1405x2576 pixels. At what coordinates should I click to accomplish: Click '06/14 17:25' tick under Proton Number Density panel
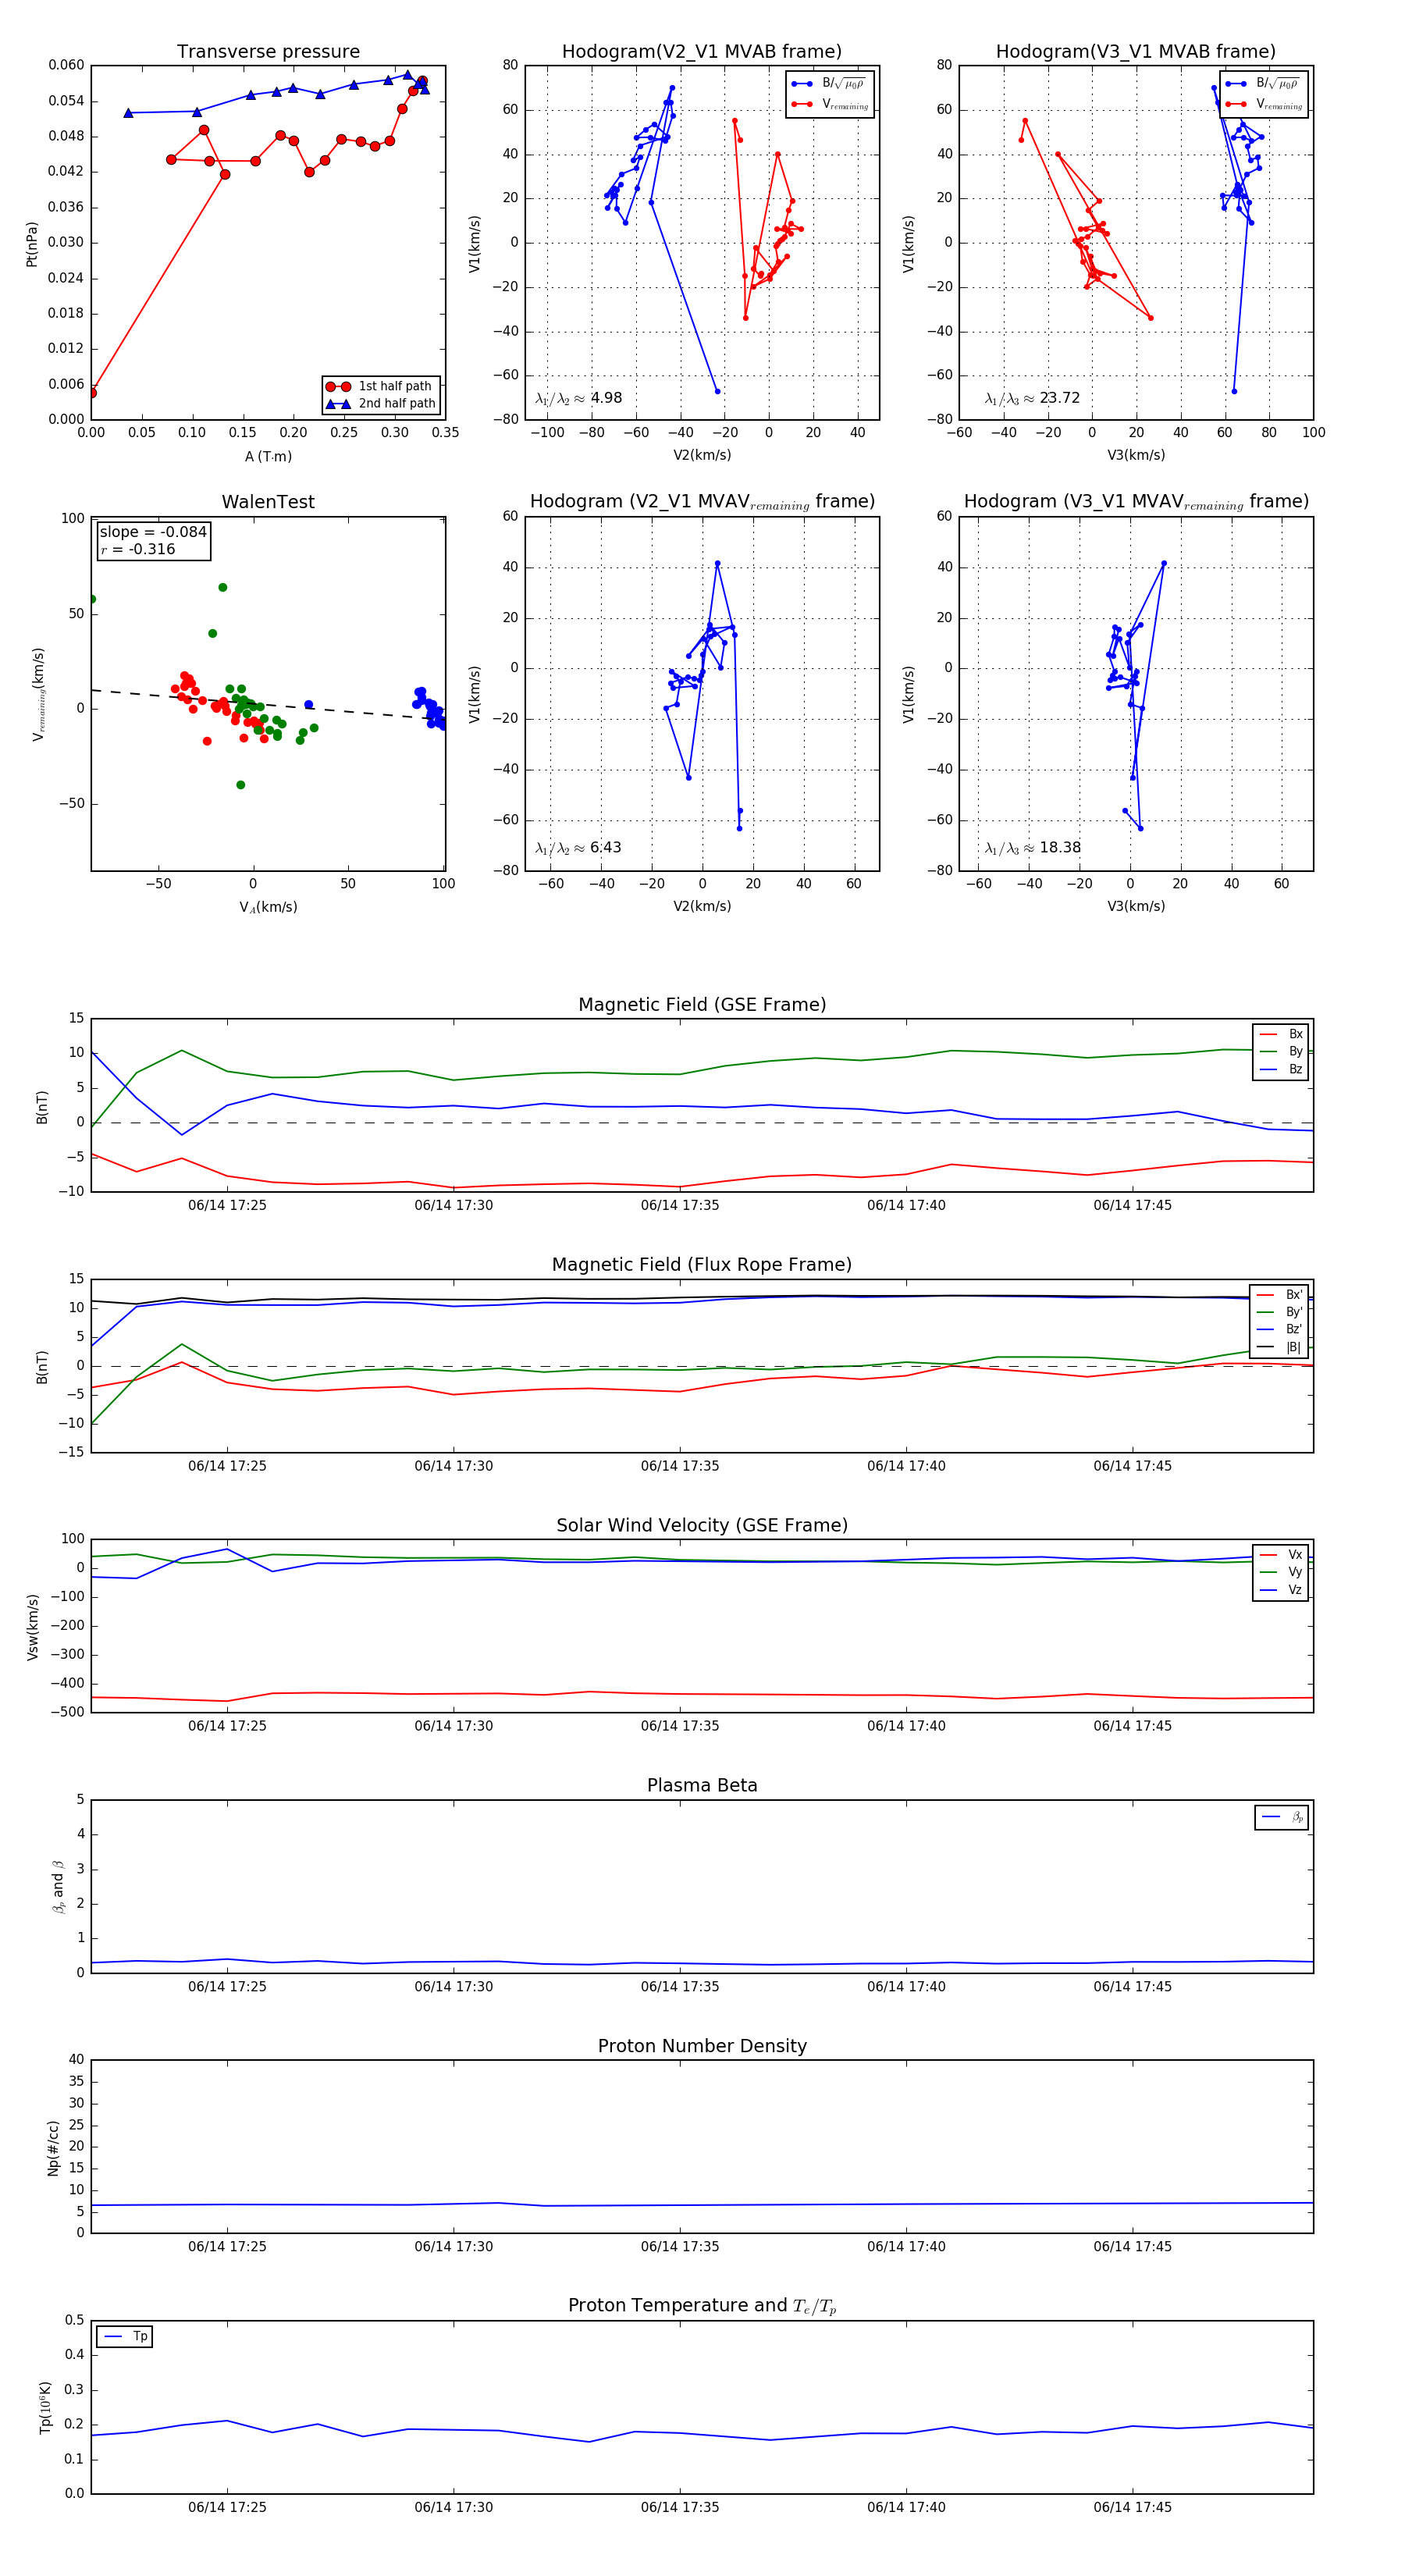coord(227,2247)
